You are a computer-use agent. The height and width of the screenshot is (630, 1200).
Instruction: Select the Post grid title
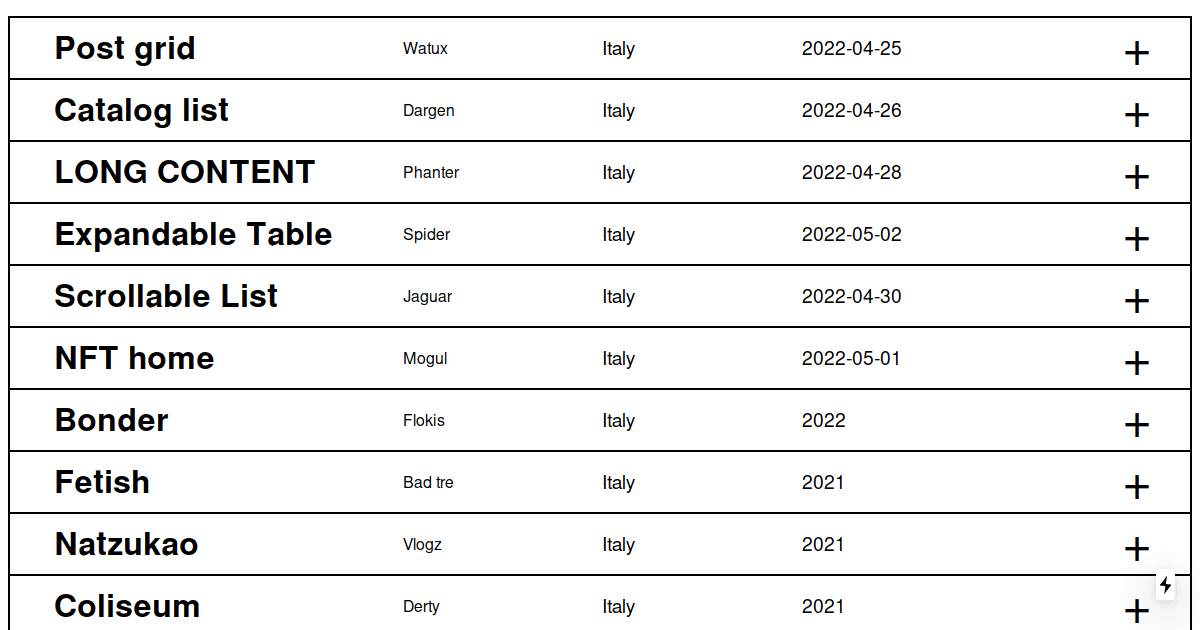click(x=125, y=48)
